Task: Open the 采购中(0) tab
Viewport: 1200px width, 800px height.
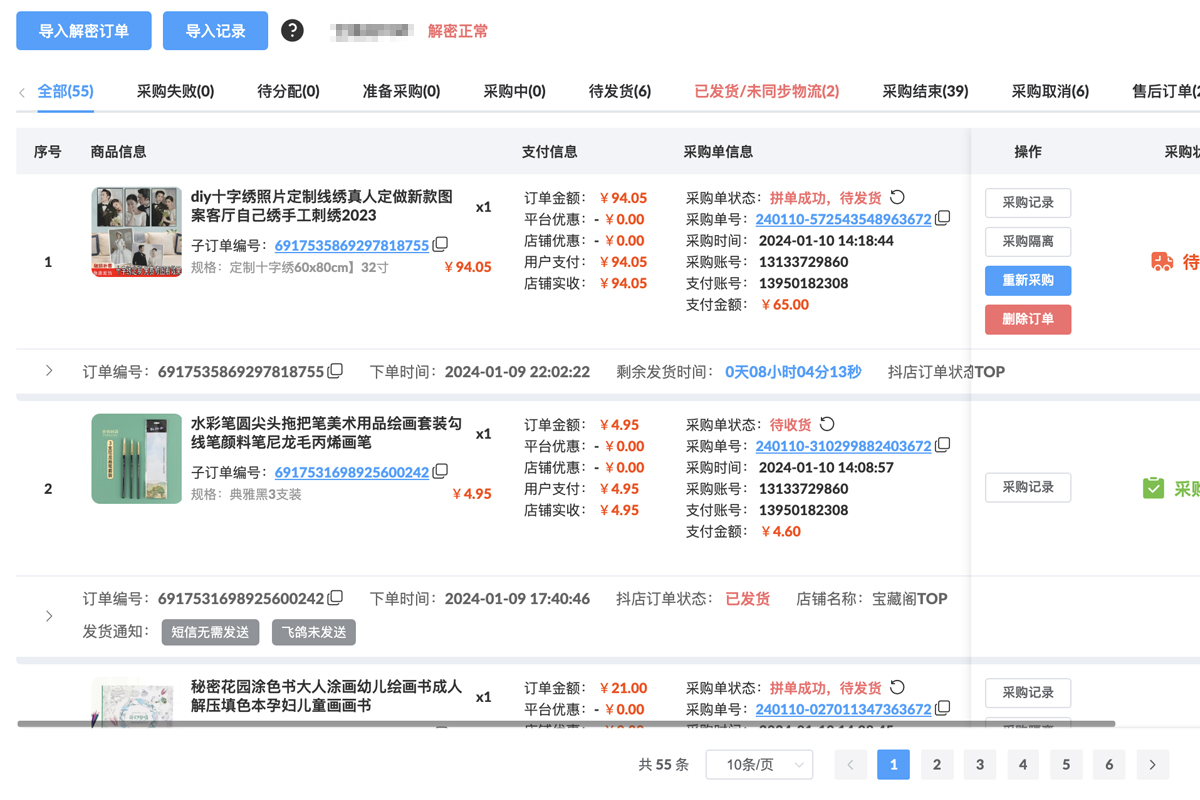Action: pos(514,91)
